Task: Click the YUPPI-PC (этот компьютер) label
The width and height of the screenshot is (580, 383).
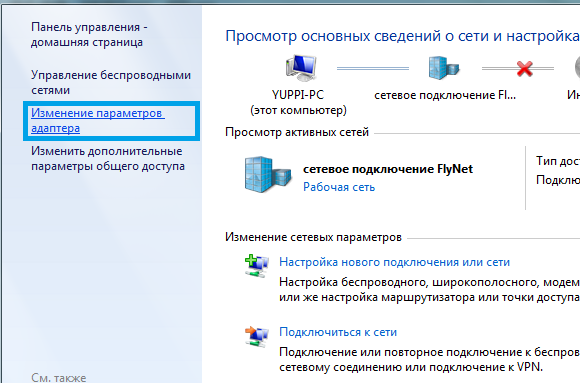Action: (x=298, y=103)
